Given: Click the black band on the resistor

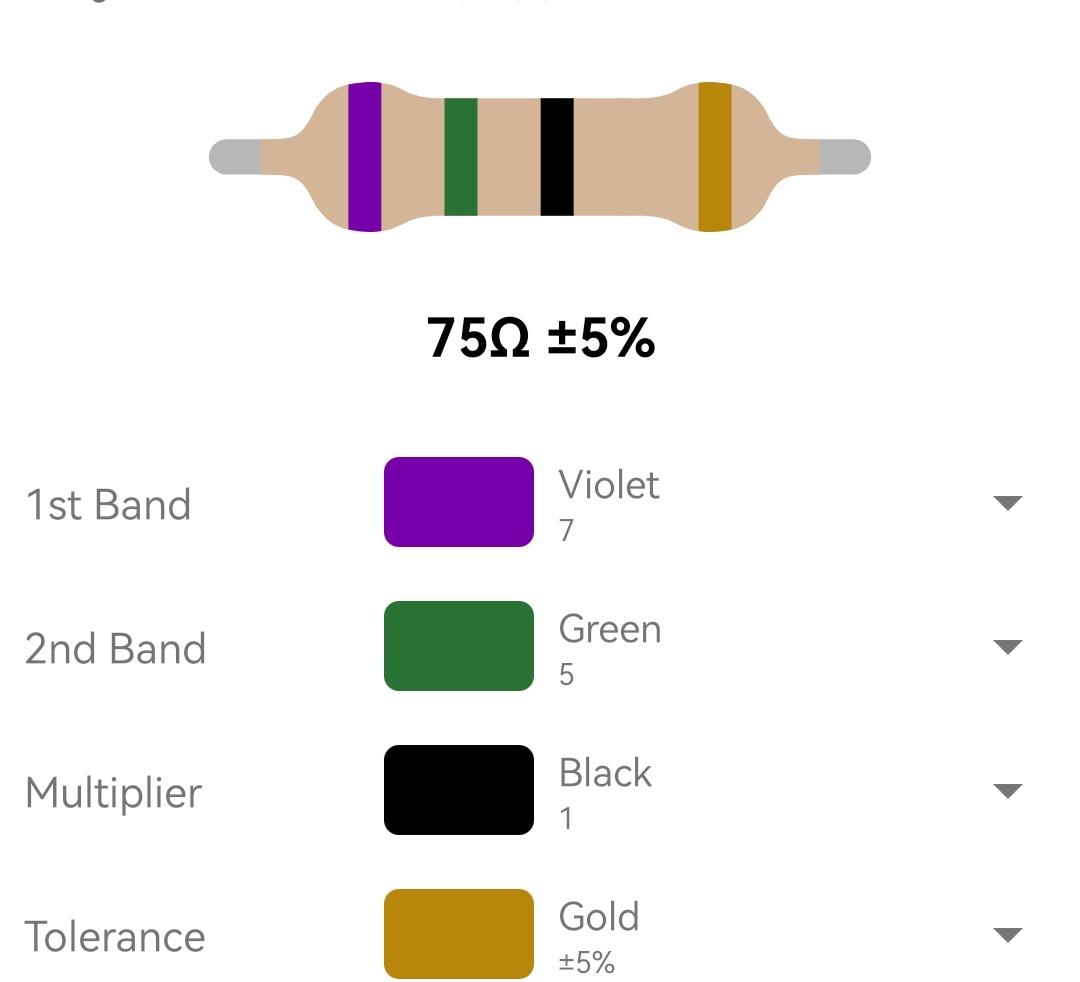Looking at the screenshot, I should click(557, 157).
